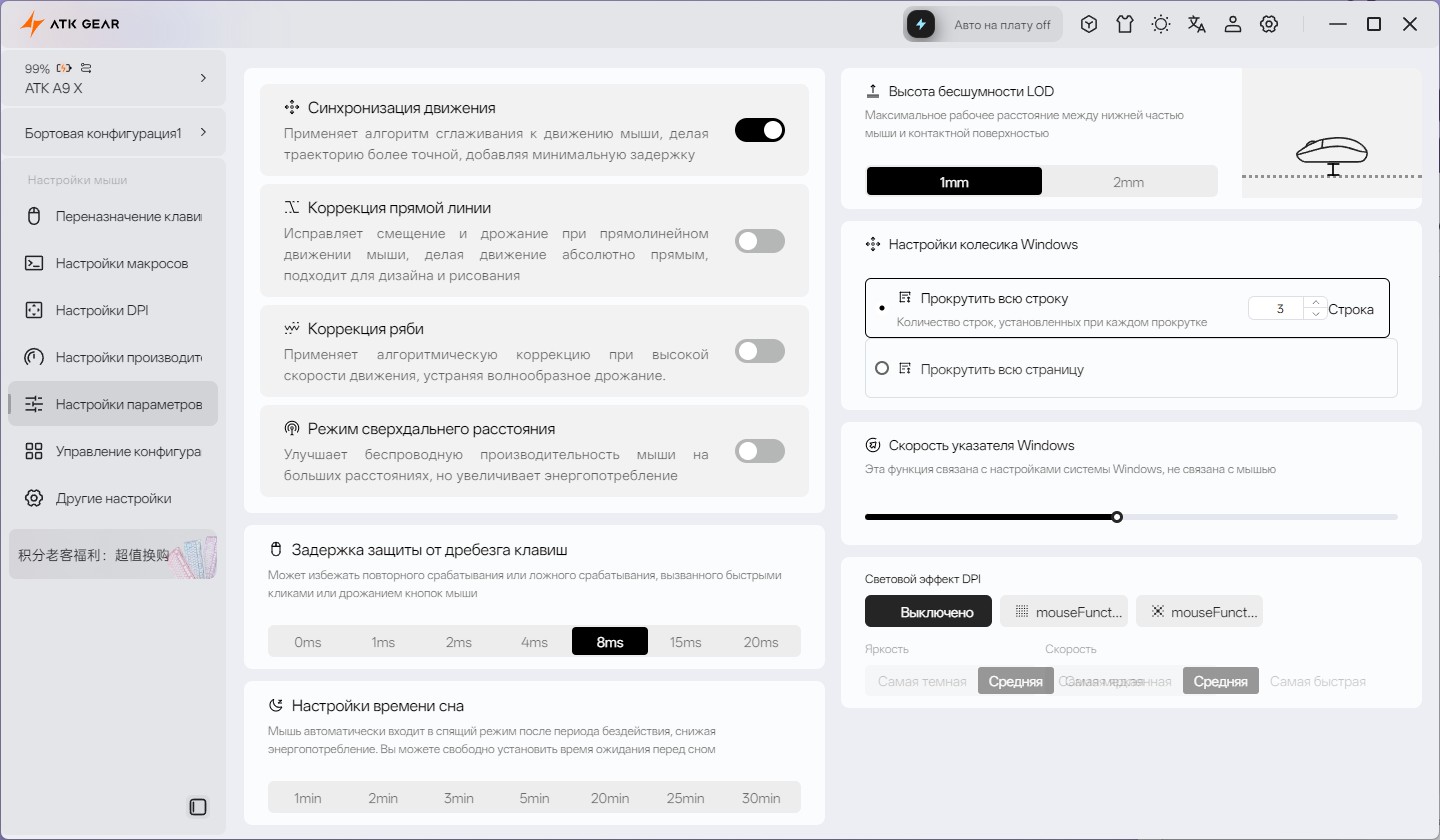Expand the ATK A9 X device chevron
Image resolution: width=1440 pixels, height=840 pixels.
[203, 77]
